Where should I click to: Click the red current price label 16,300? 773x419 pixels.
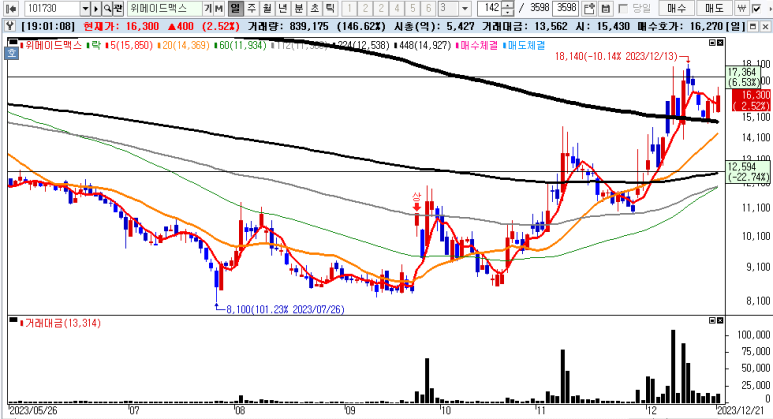click(751, 100)
